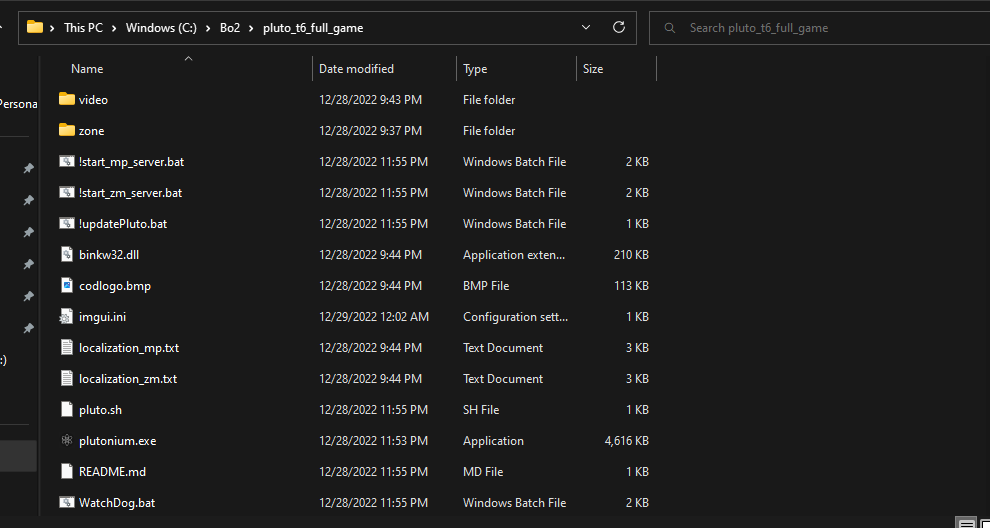Click the BMP File type cell
The width and height of the screenshot is (990, 528).
pos(486,285)
